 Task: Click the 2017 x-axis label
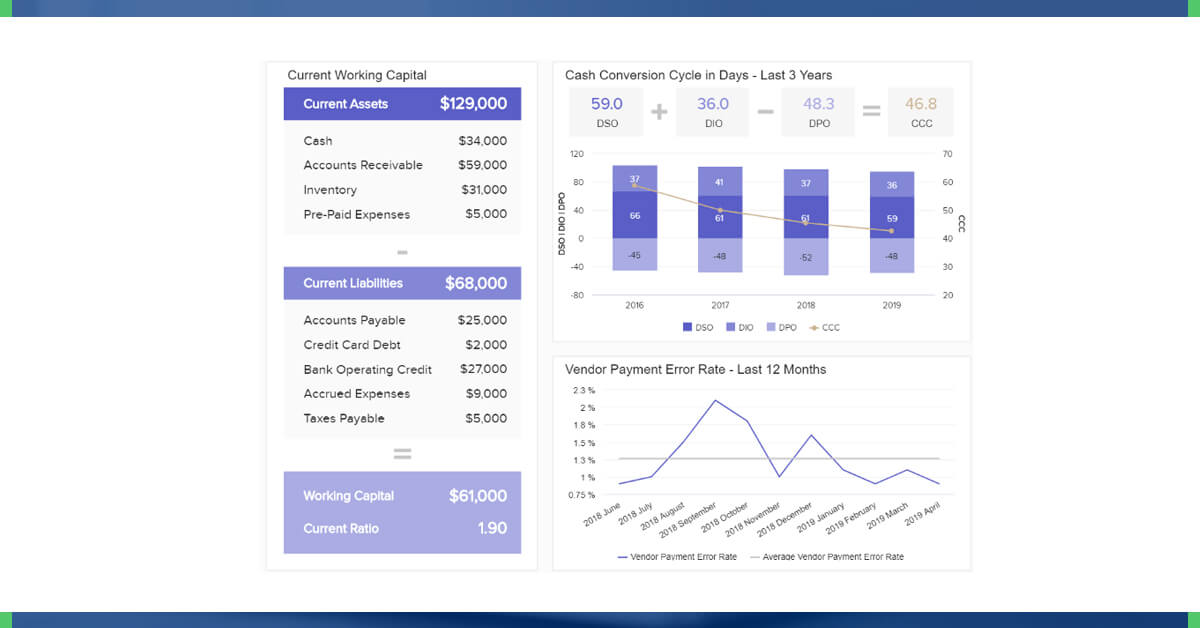[x=720, y=305]
